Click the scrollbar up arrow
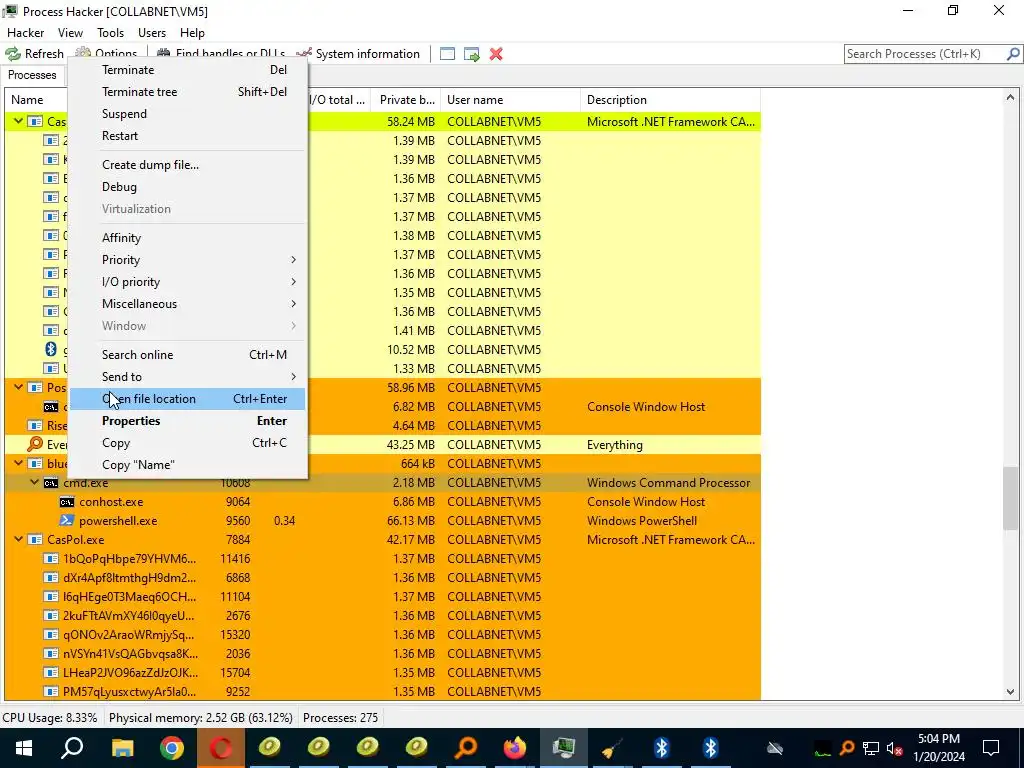Image resolution: width=1024 pixels, height=768 pixels. coord(1010,97)
